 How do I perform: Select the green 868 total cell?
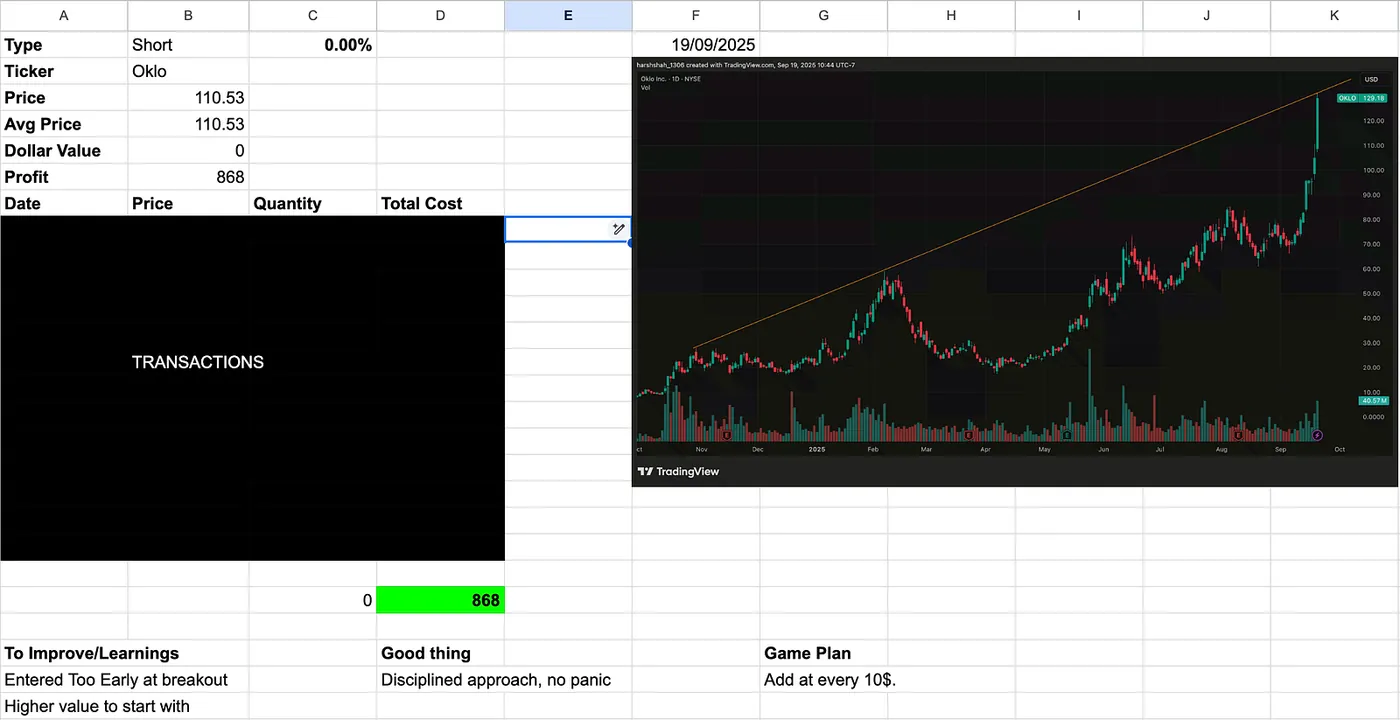(441, 600)
